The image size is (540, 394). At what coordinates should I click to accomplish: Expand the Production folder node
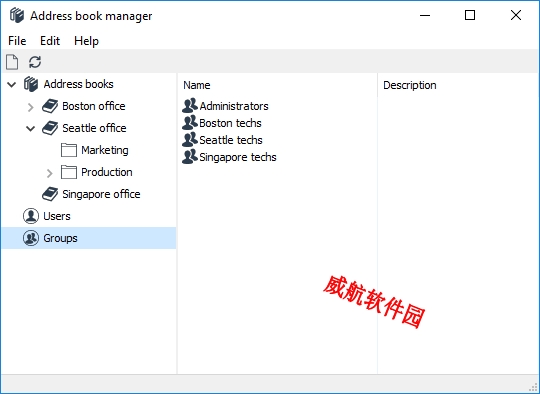(50, 173)
